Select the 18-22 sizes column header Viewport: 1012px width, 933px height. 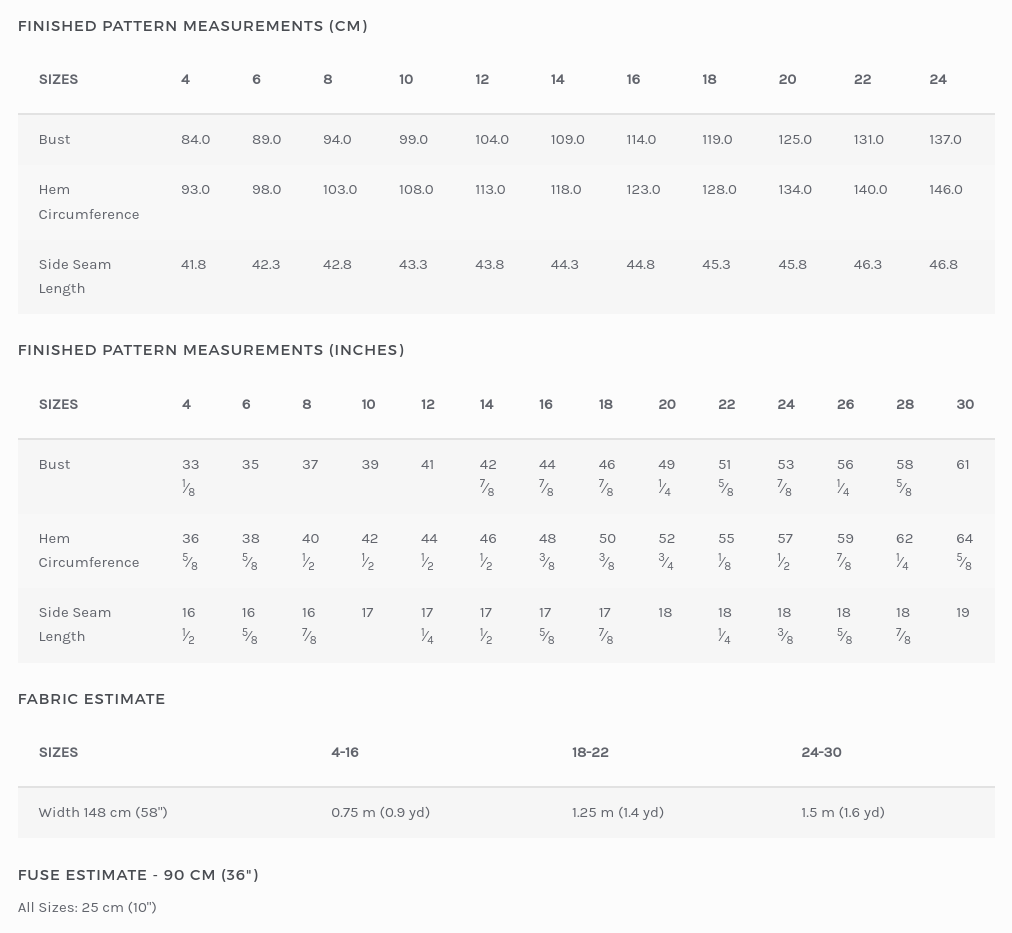click(x=590, y=752)
